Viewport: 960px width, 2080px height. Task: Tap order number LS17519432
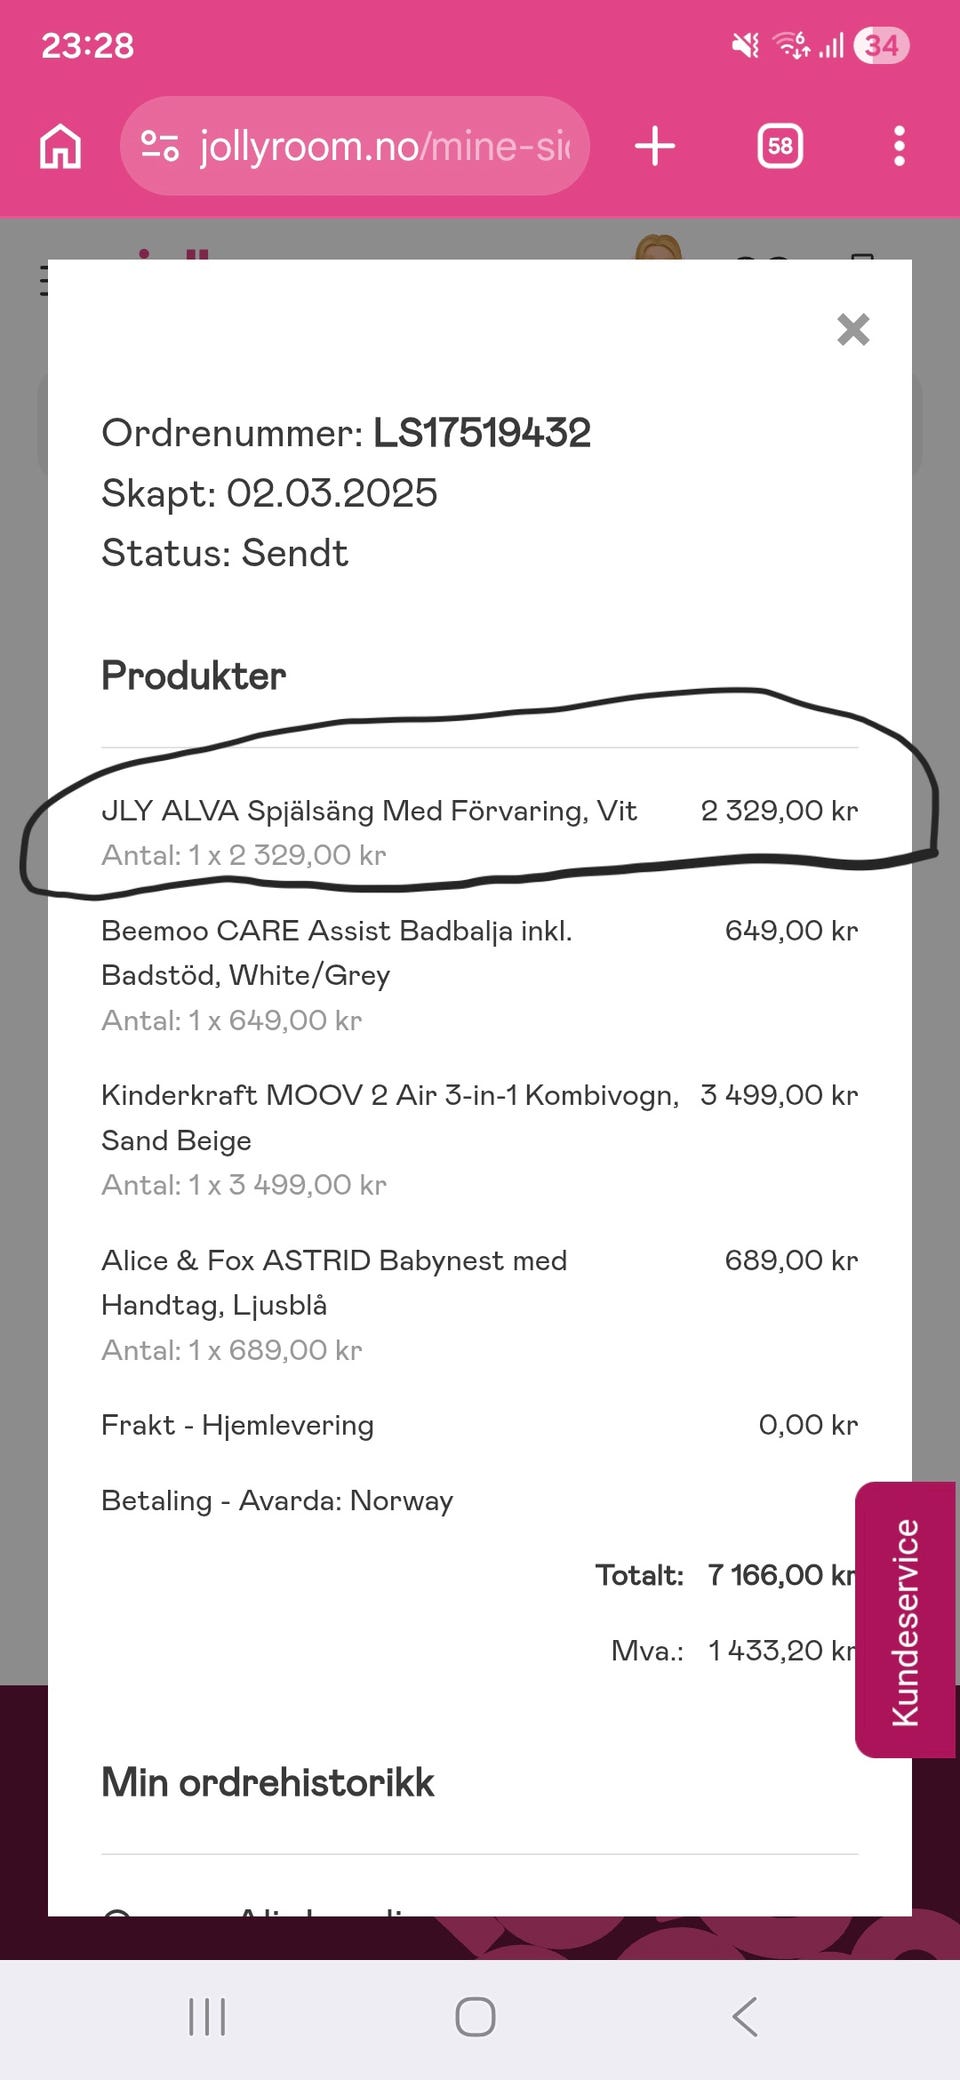[x=482, y=433]
